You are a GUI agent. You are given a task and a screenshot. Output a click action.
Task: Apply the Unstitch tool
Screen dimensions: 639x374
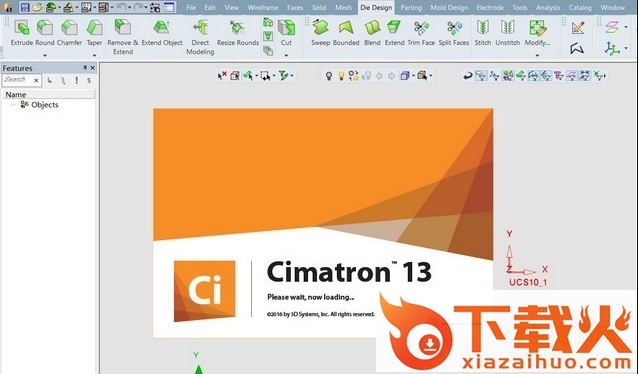coord(508,33)
